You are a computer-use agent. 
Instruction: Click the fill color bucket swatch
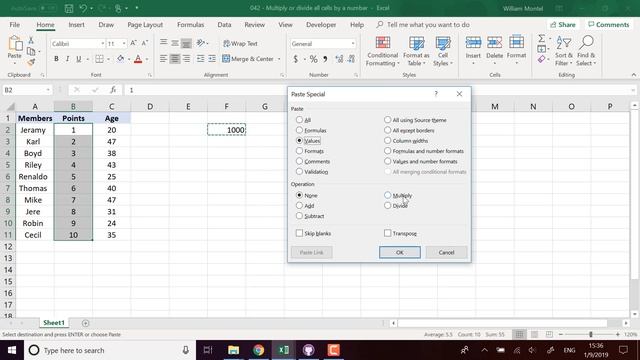pyautogui.click(x=120, y=59)
